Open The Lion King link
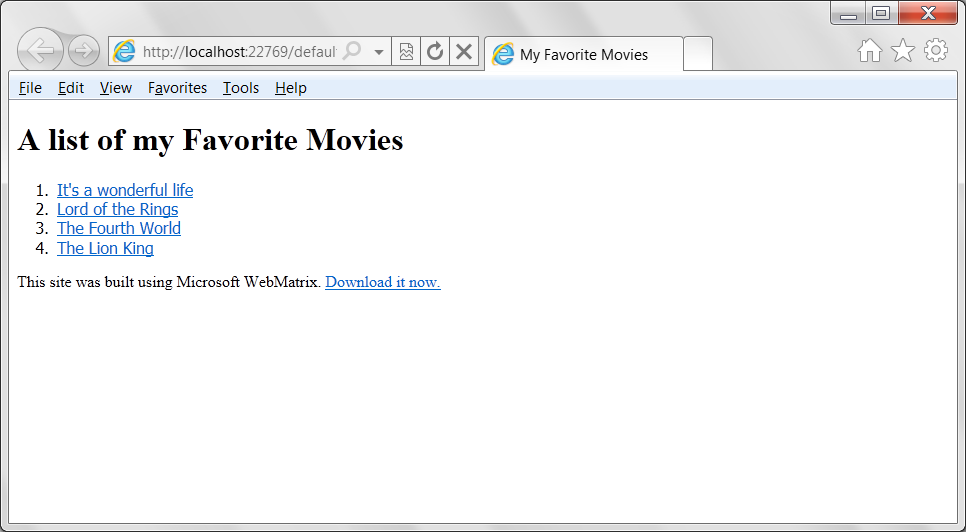The image size is (966, 532). (x=105, y=248)
